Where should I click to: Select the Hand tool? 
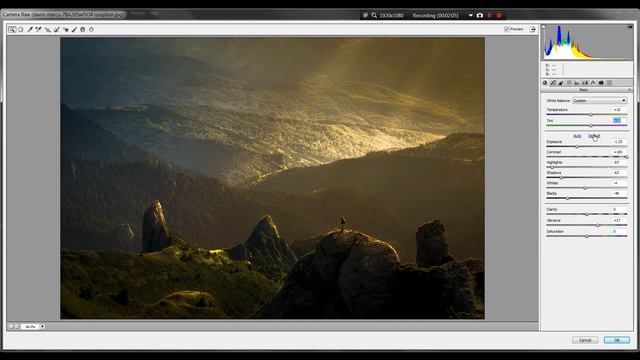(x=21, y=29)
